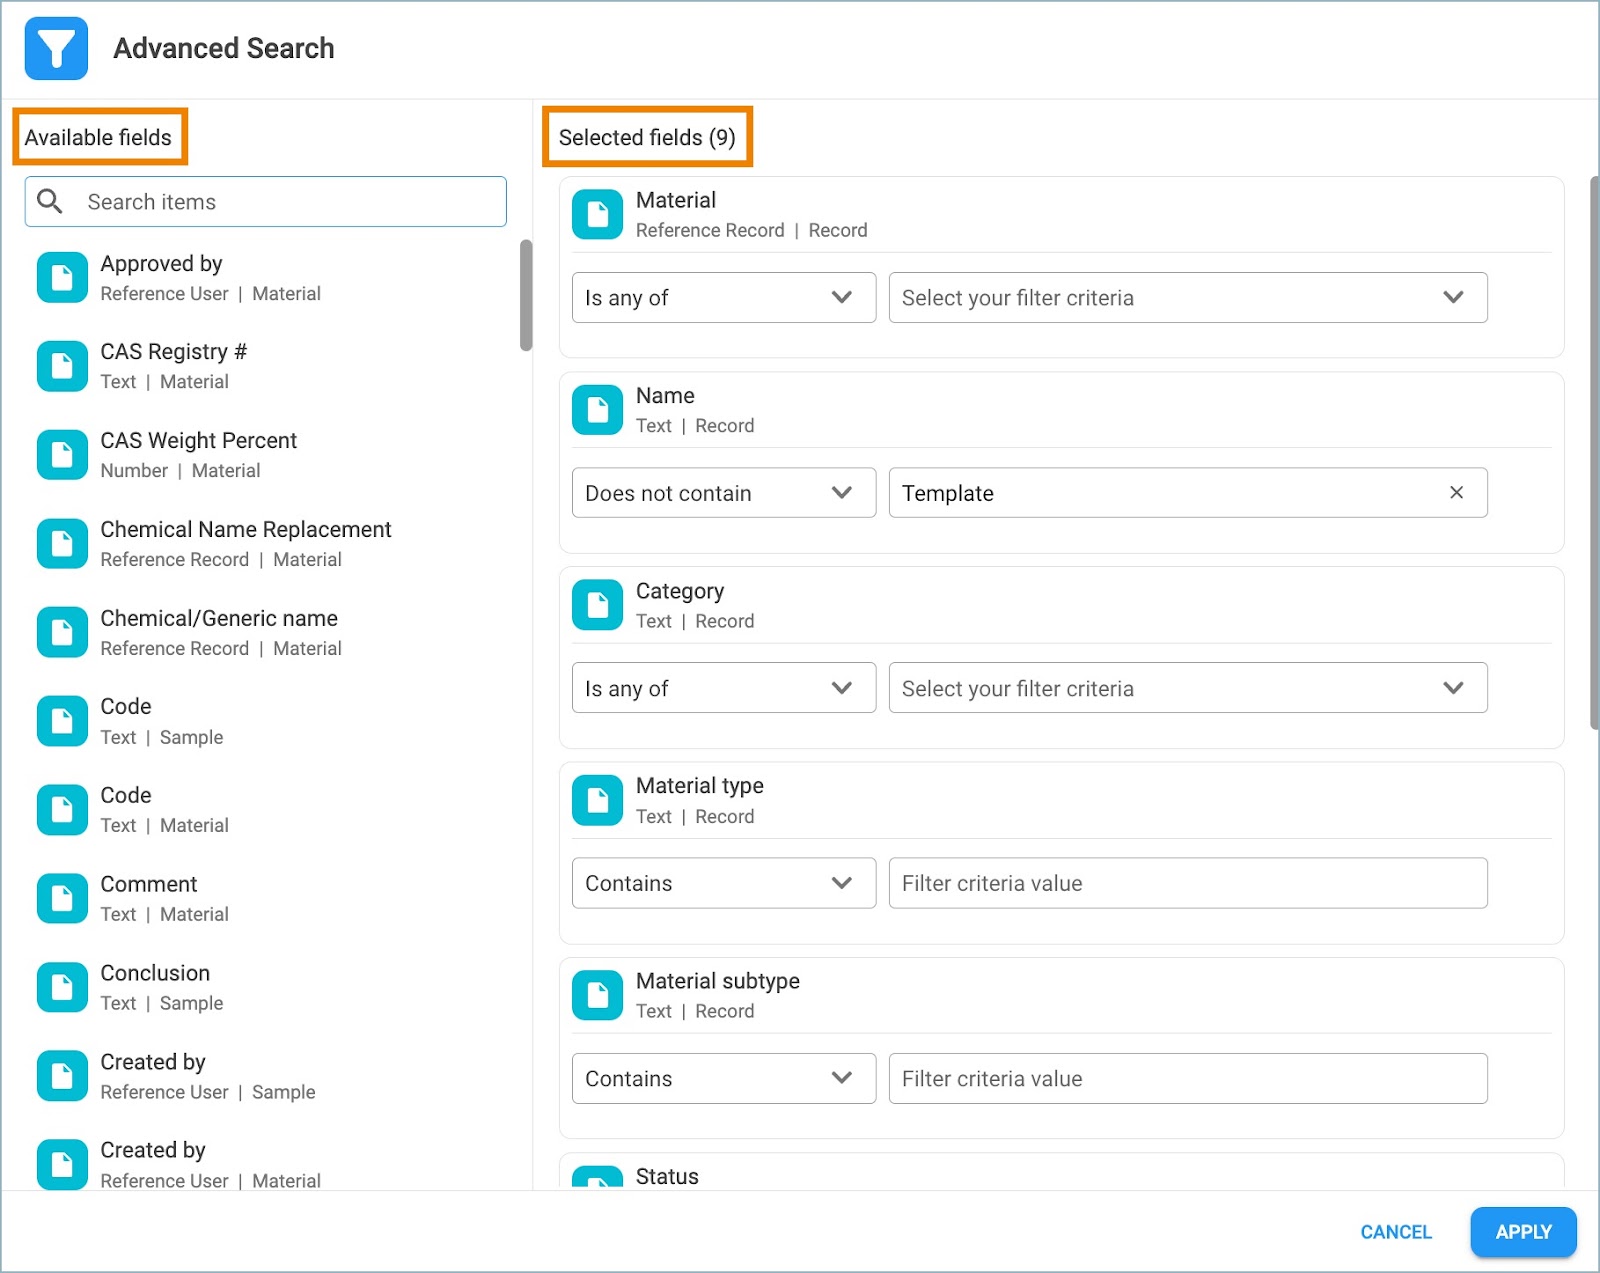Click the Material type filter criteria value field
The image size is (1600, 1273).
click(1188, 883)
